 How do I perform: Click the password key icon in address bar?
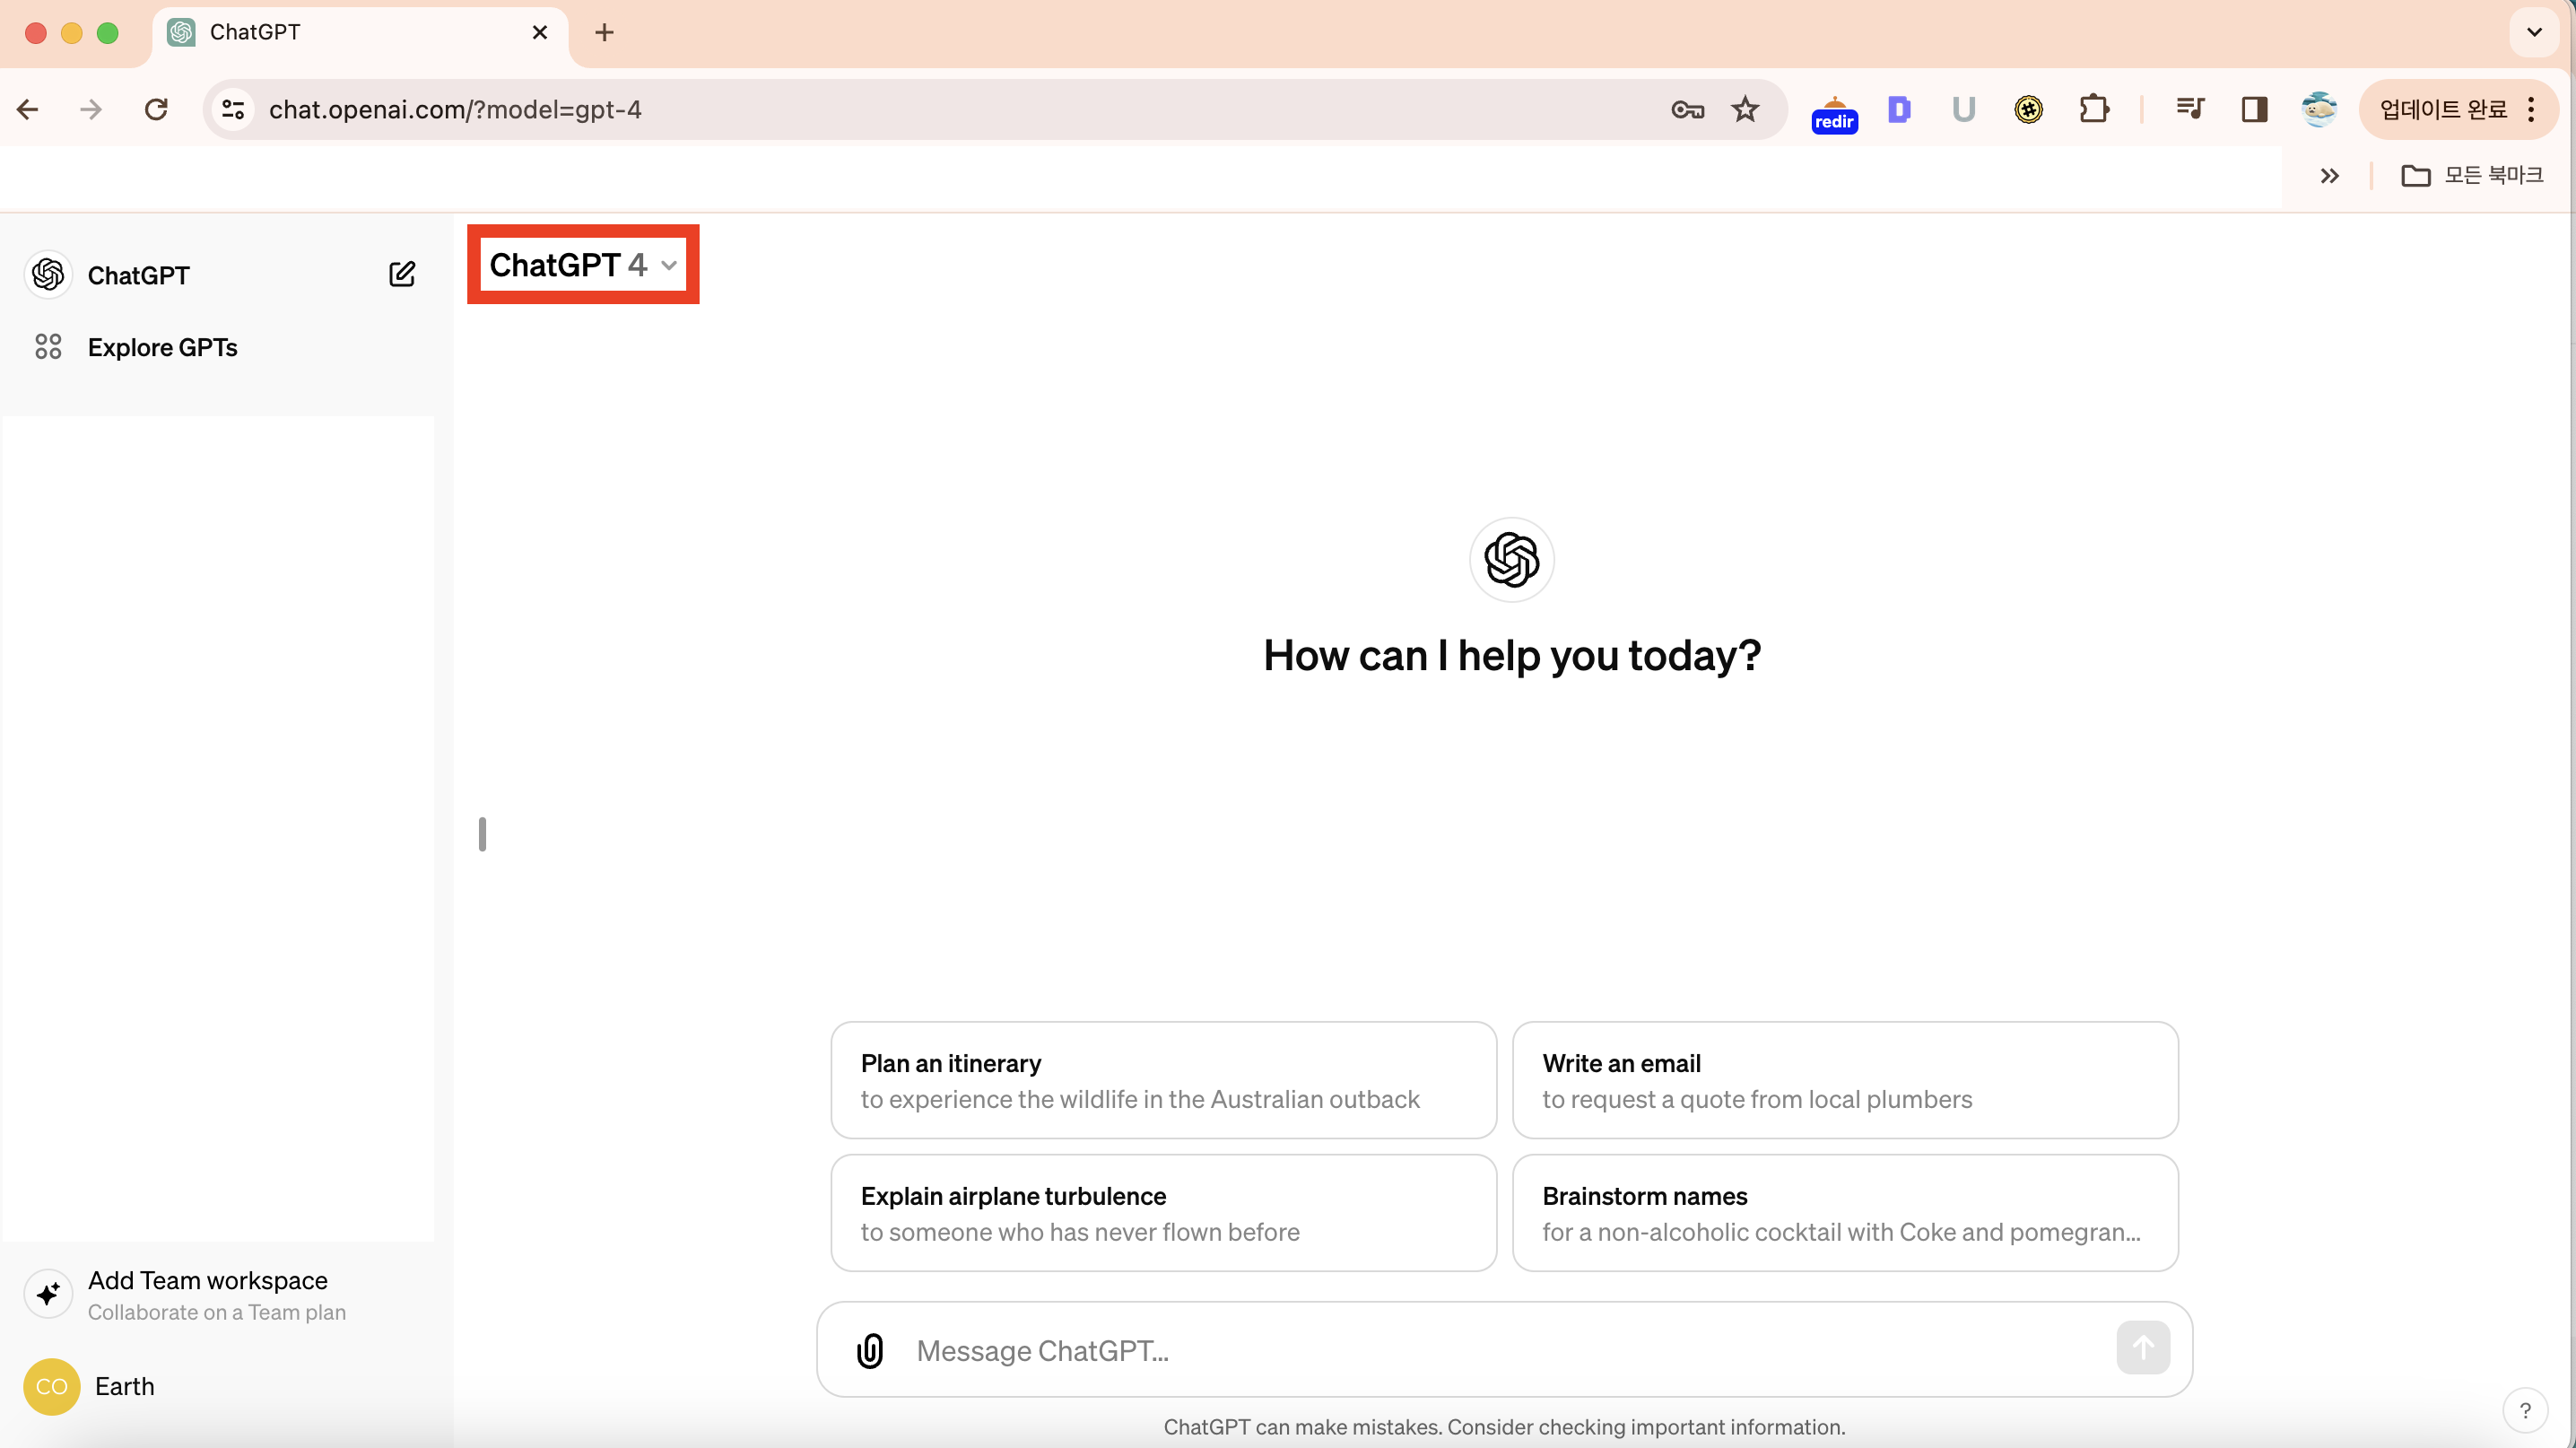pos(1686,109)
